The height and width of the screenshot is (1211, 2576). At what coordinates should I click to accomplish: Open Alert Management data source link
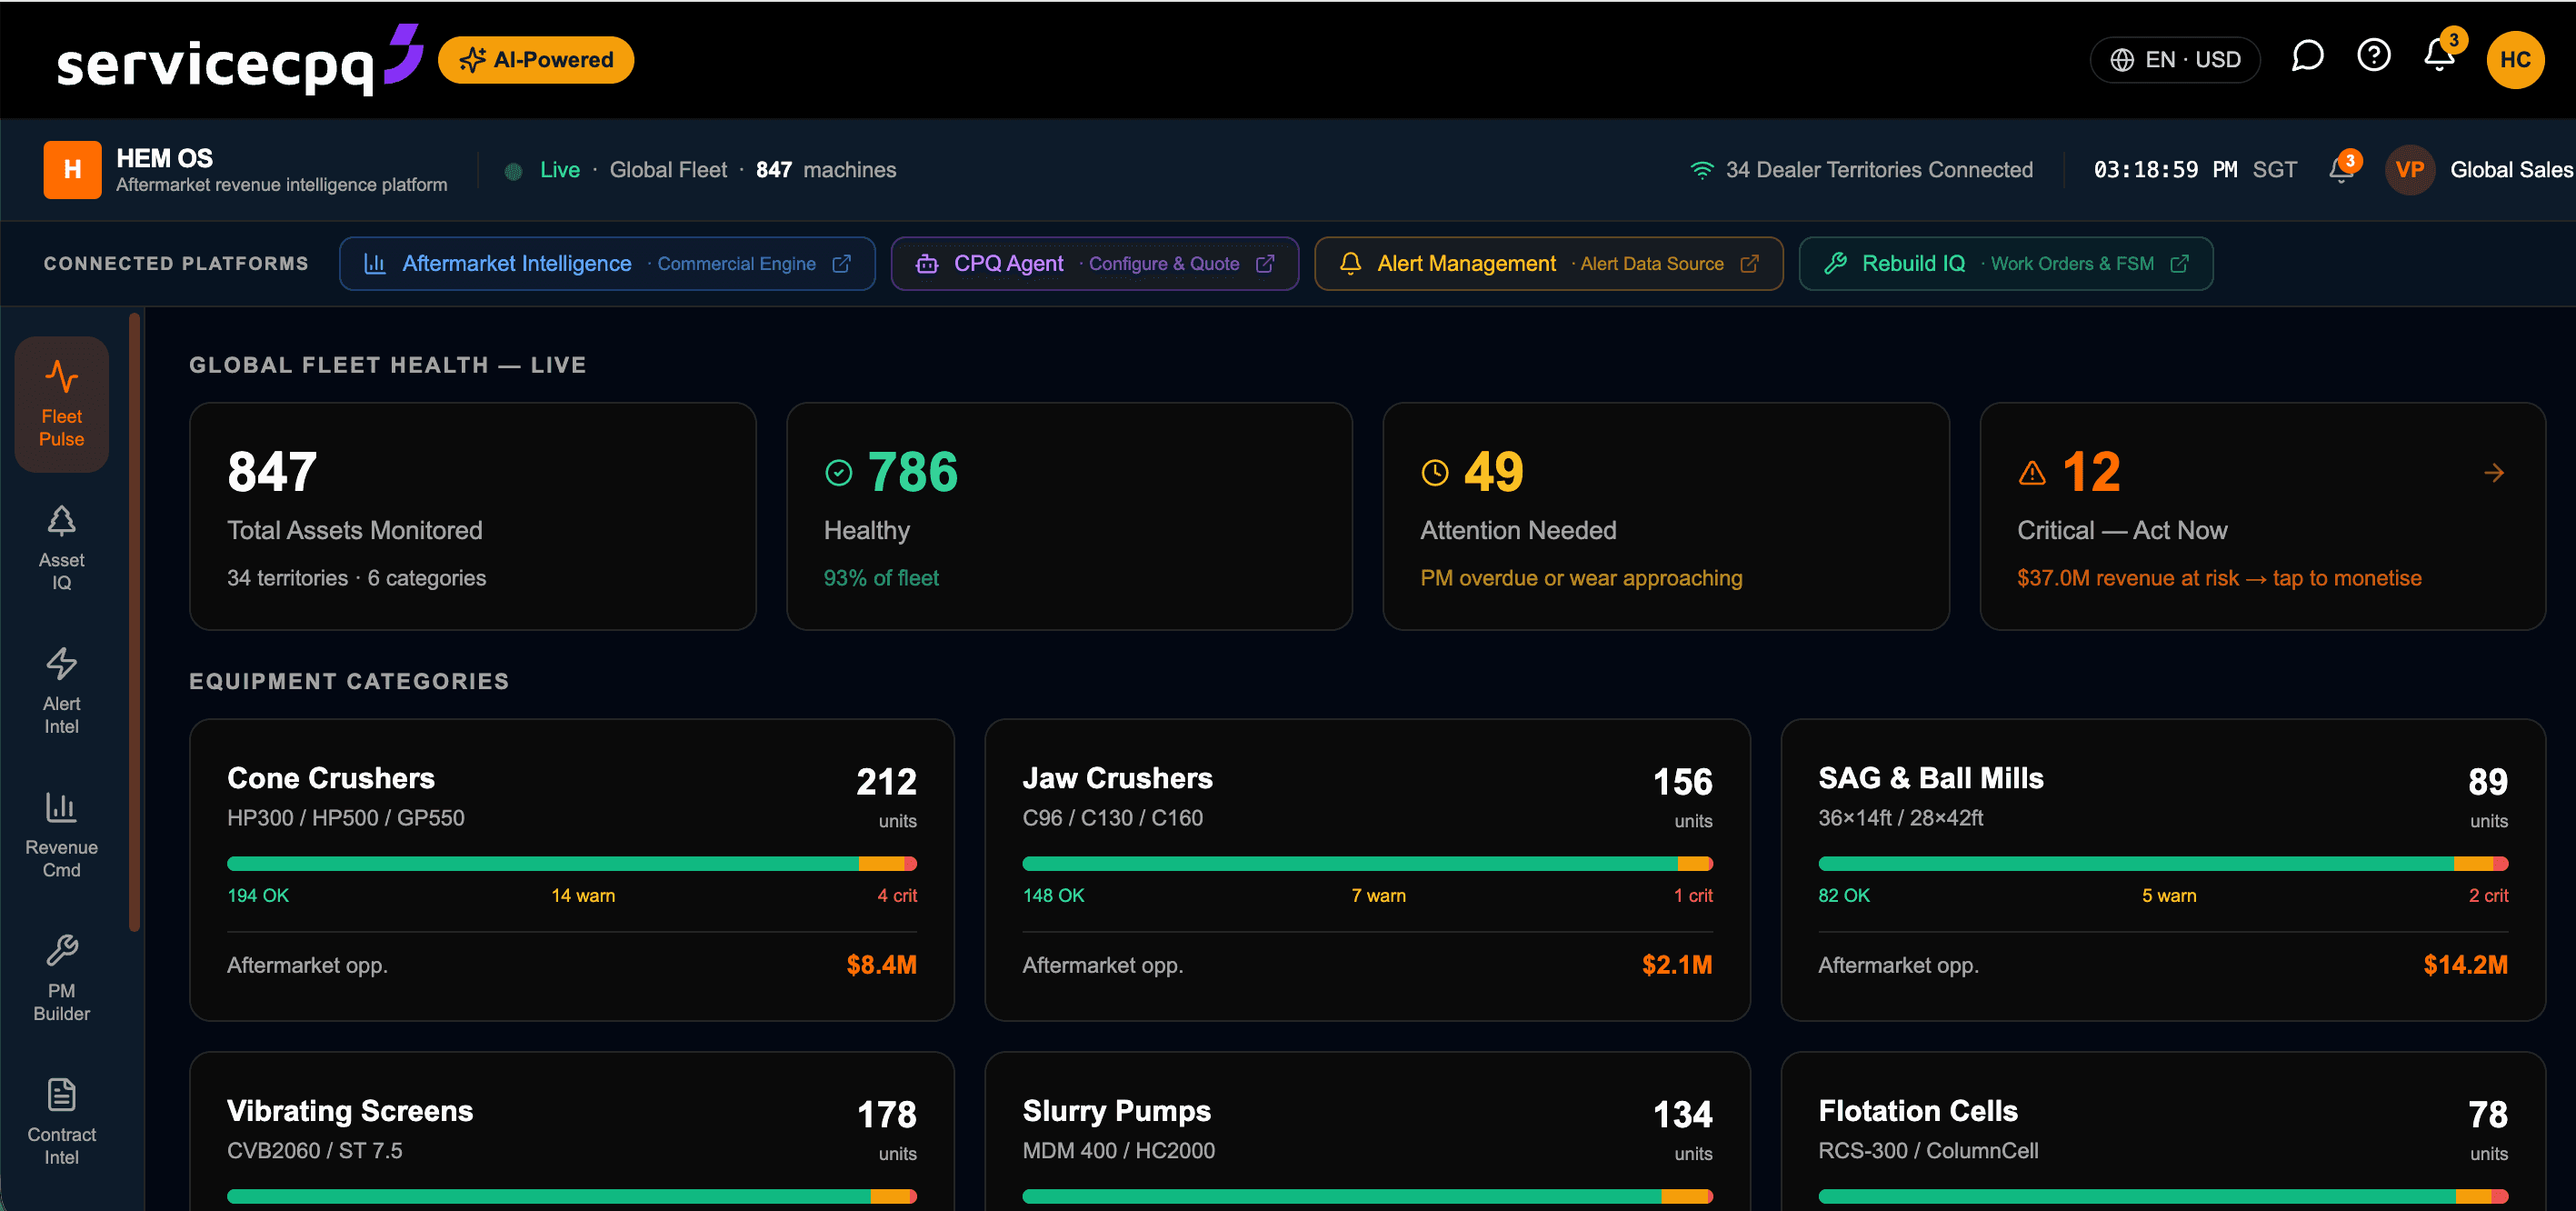click(1548, 263)
